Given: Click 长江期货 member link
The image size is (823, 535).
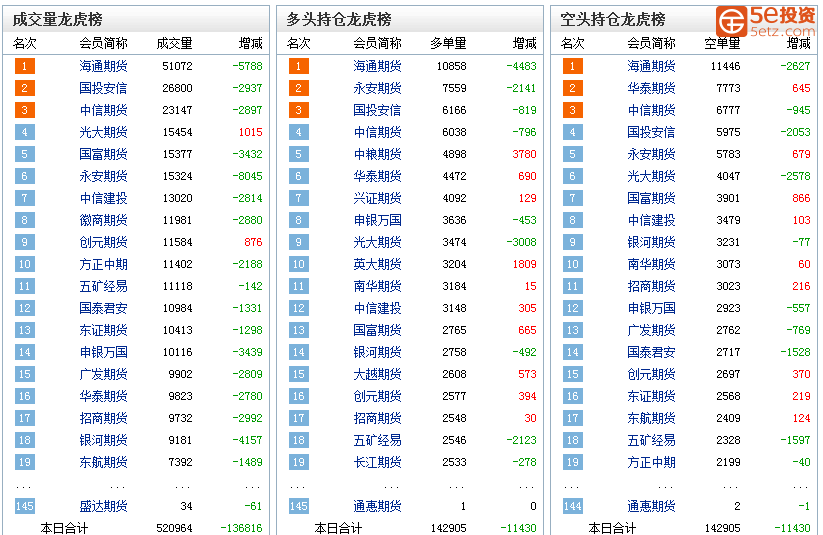Looking at the screenshot, I should pos(377,462).
